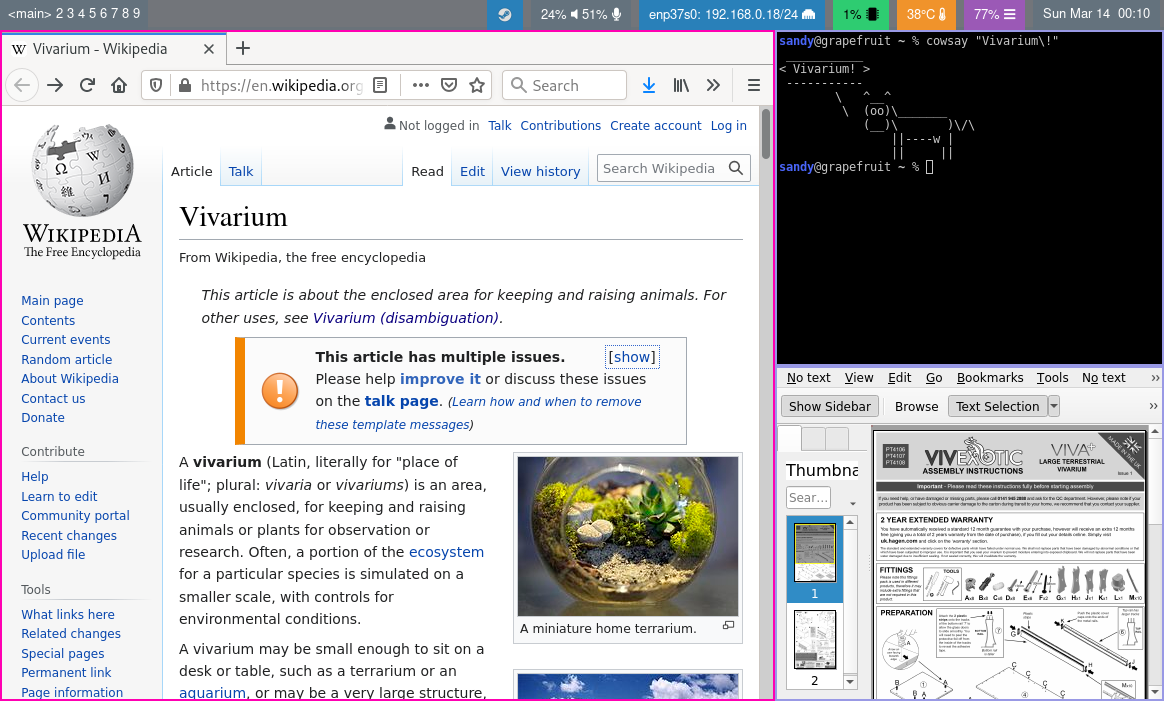
Task: Bookmark this page with the star
Action: (477, 85)
